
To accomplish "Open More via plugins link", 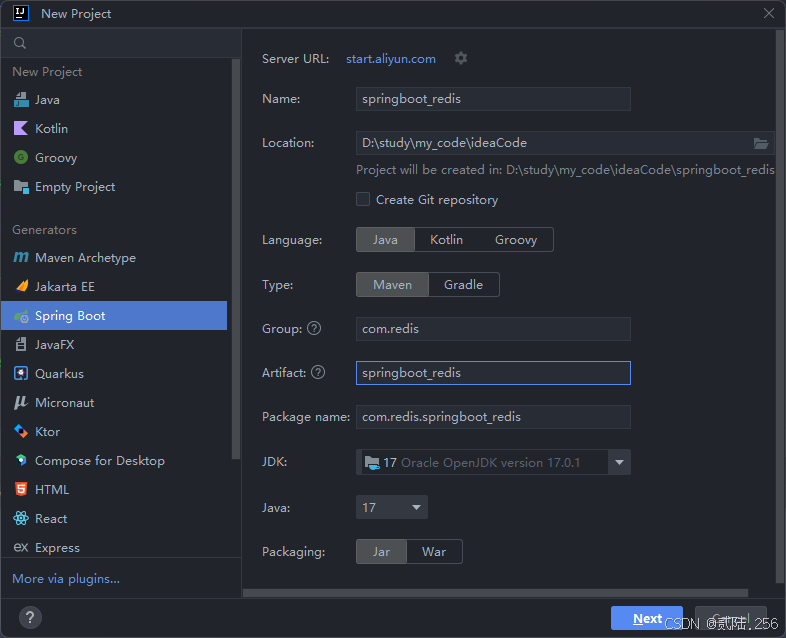I will 66,578.
